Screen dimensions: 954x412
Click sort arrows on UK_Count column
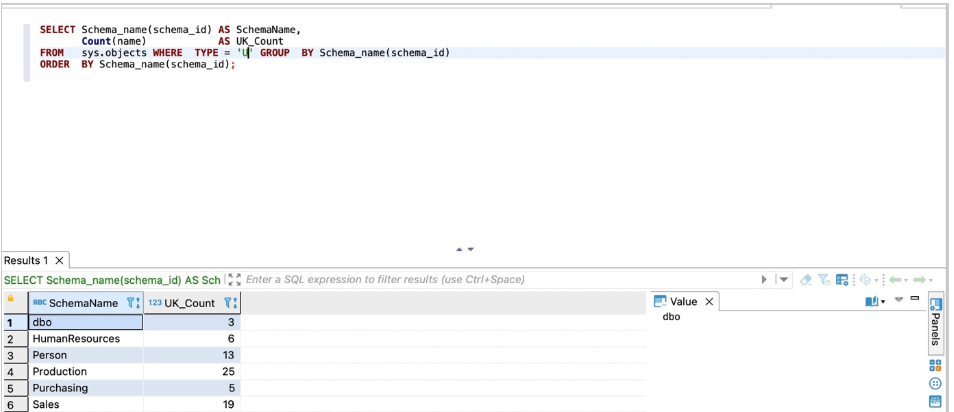pos(235,302)
